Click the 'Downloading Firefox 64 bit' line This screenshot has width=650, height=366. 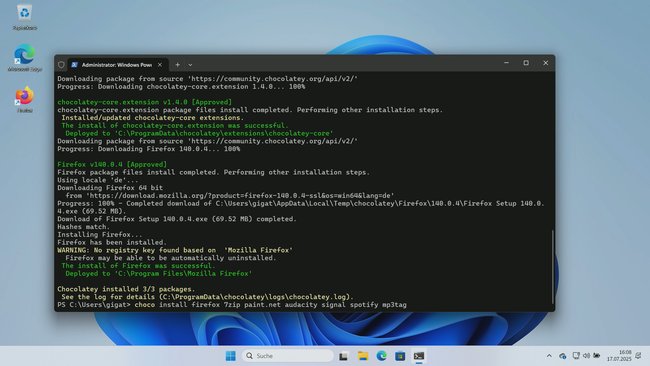(x=110, y=188)
